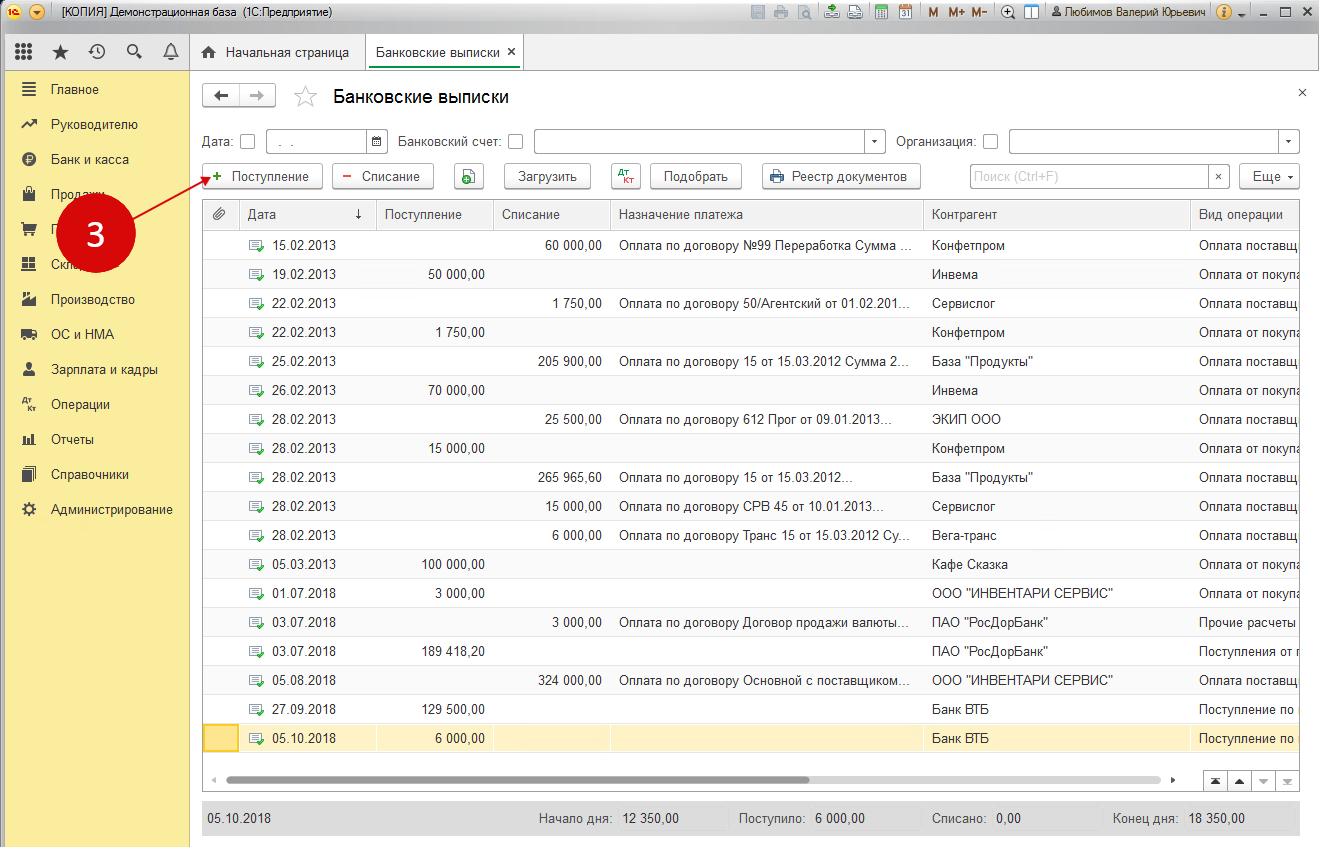Click the Дата filter input field
The height and width of the screenshot is (847, 1319).
click(x=317, y=141)
